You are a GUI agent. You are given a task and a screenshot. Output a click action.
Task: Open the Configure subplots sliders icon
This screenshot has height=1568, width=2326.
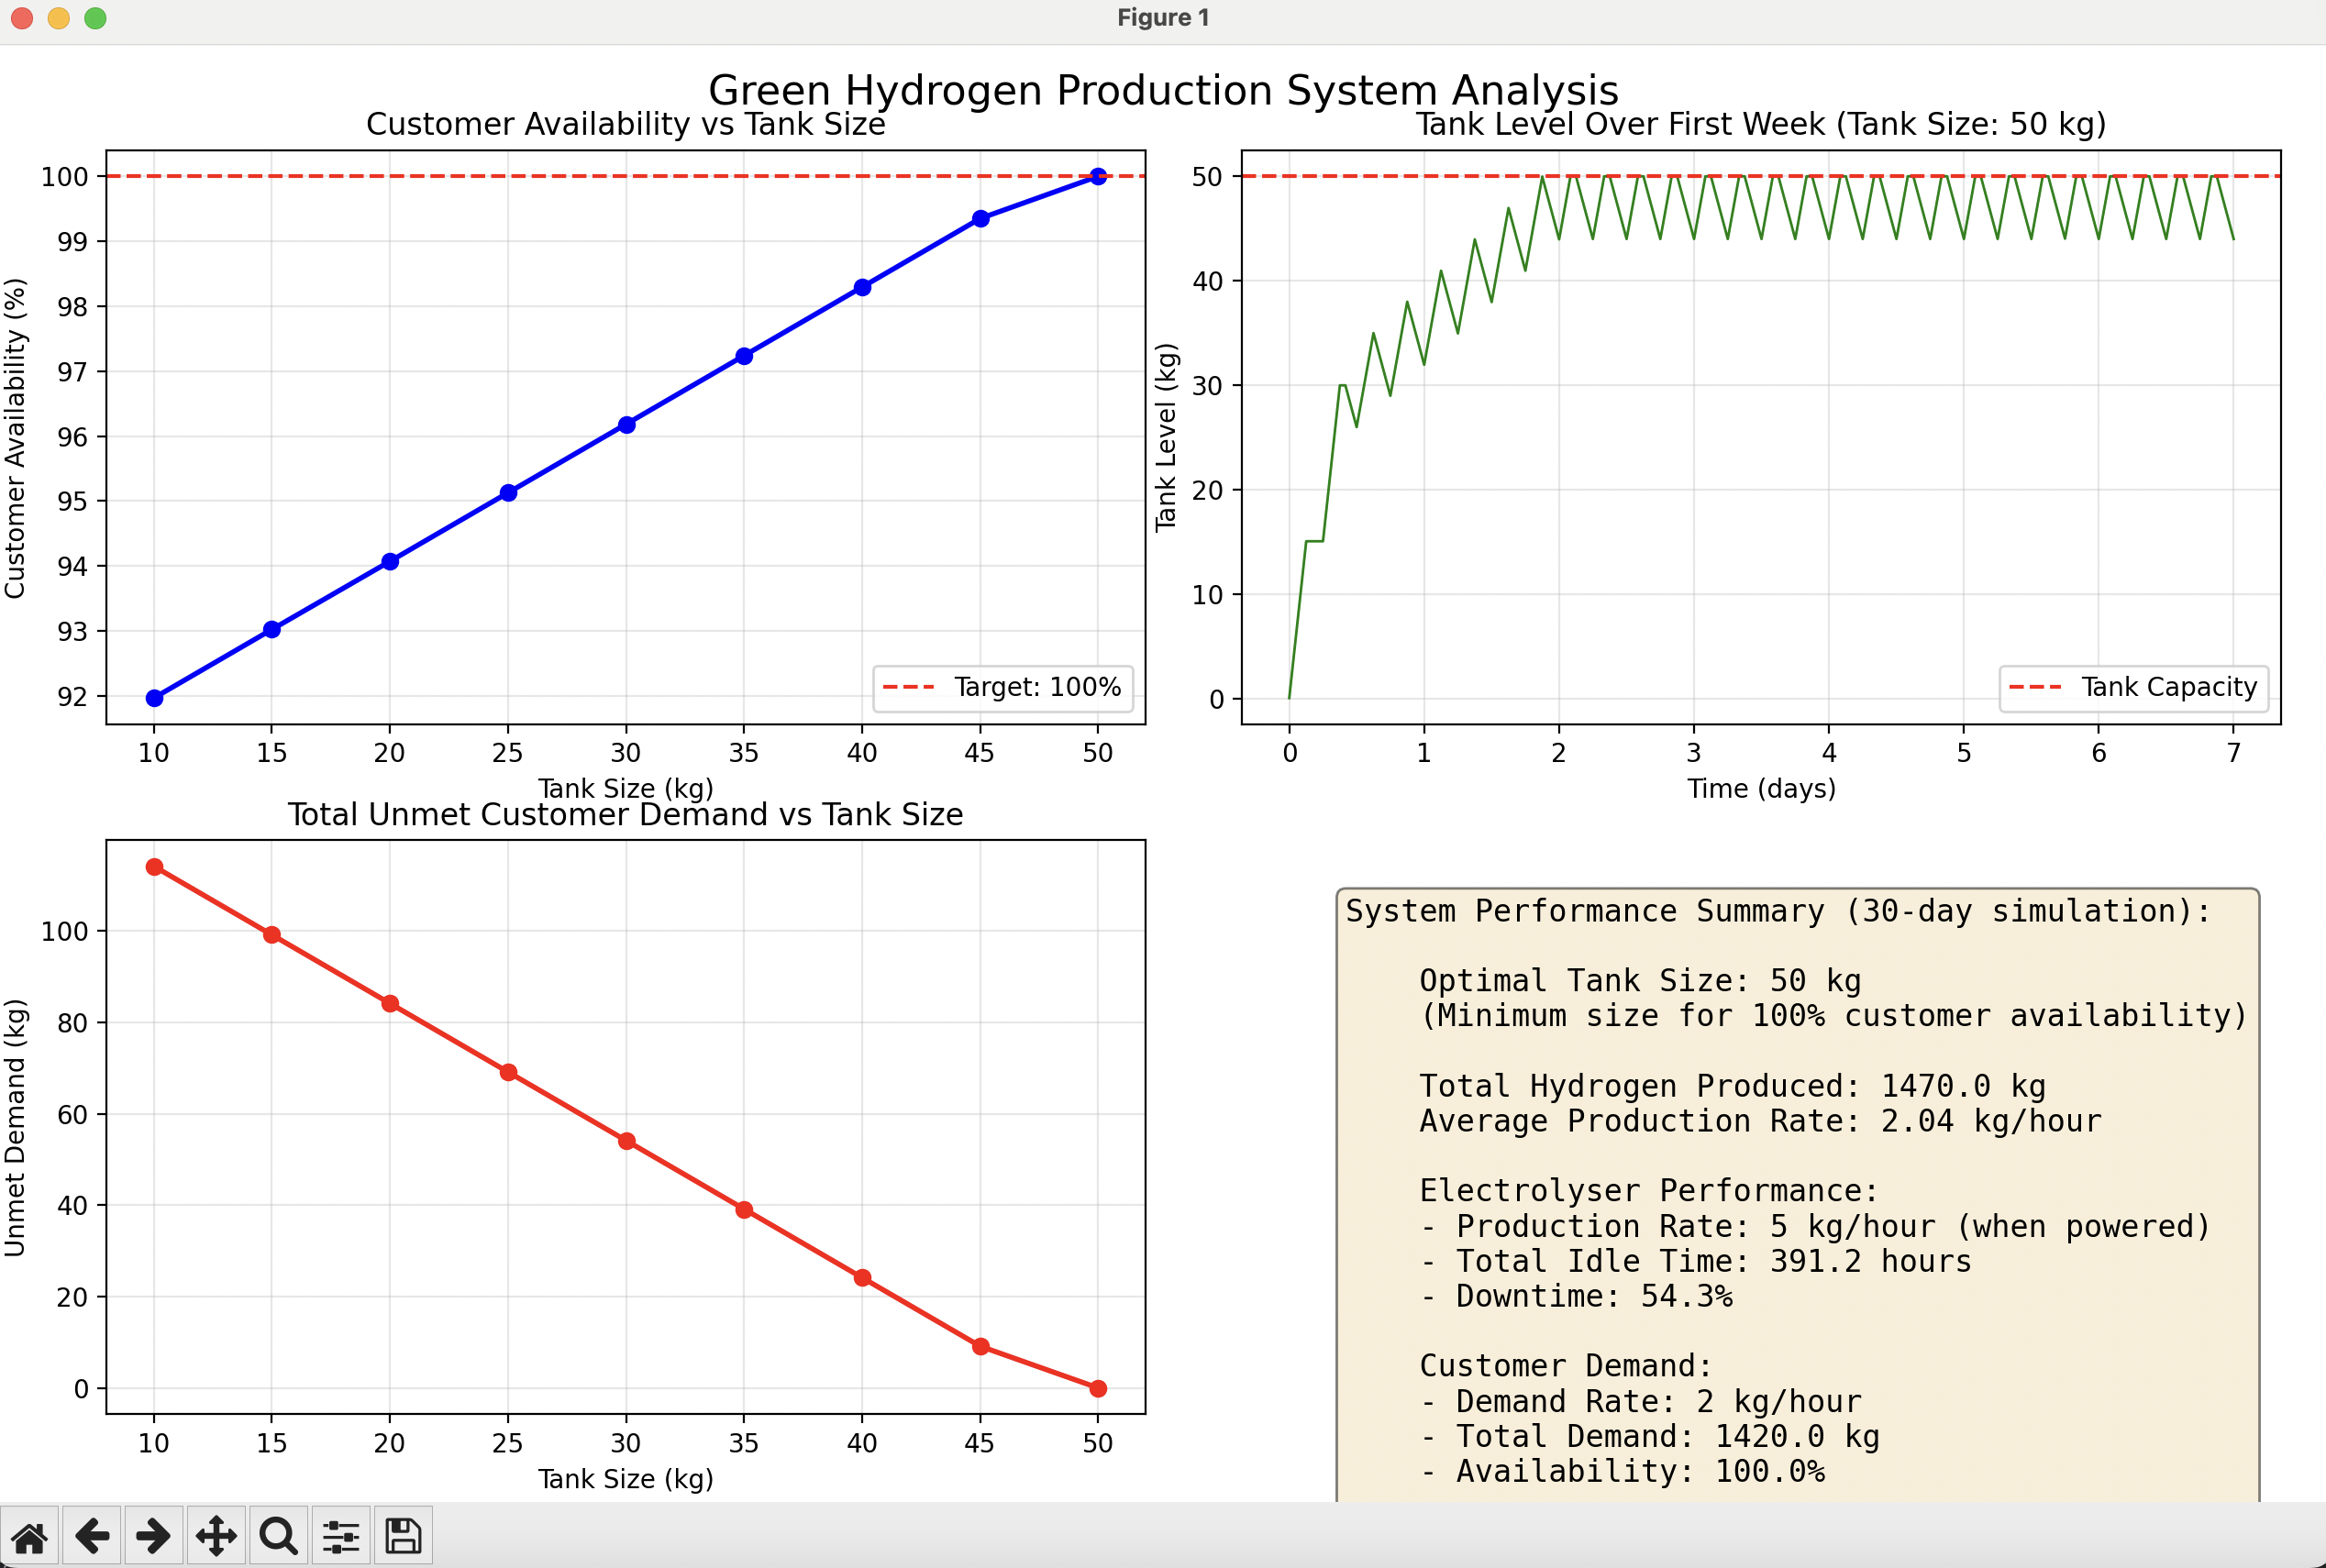[341, 1535]
